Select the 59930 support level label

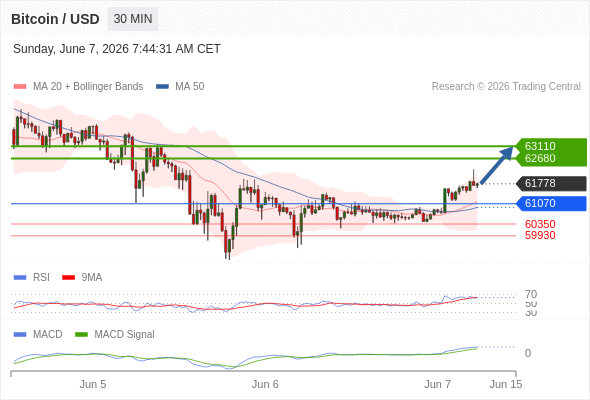point(540,236)
